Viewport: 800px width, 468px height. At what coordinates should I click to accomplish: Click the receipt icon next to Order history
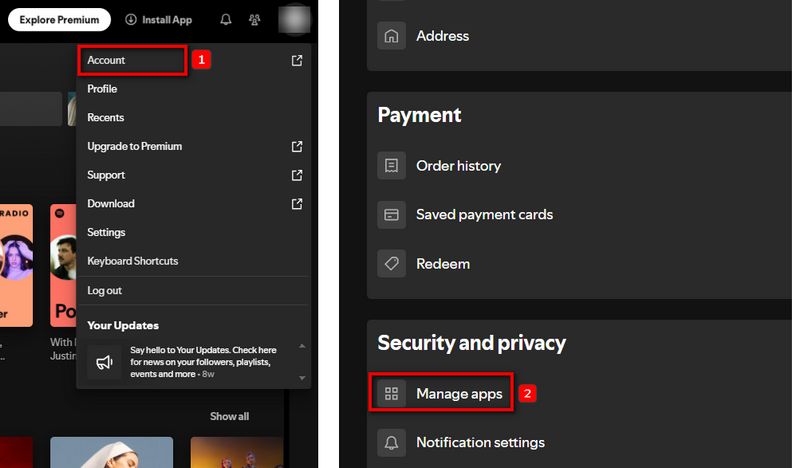pos(391,165)
